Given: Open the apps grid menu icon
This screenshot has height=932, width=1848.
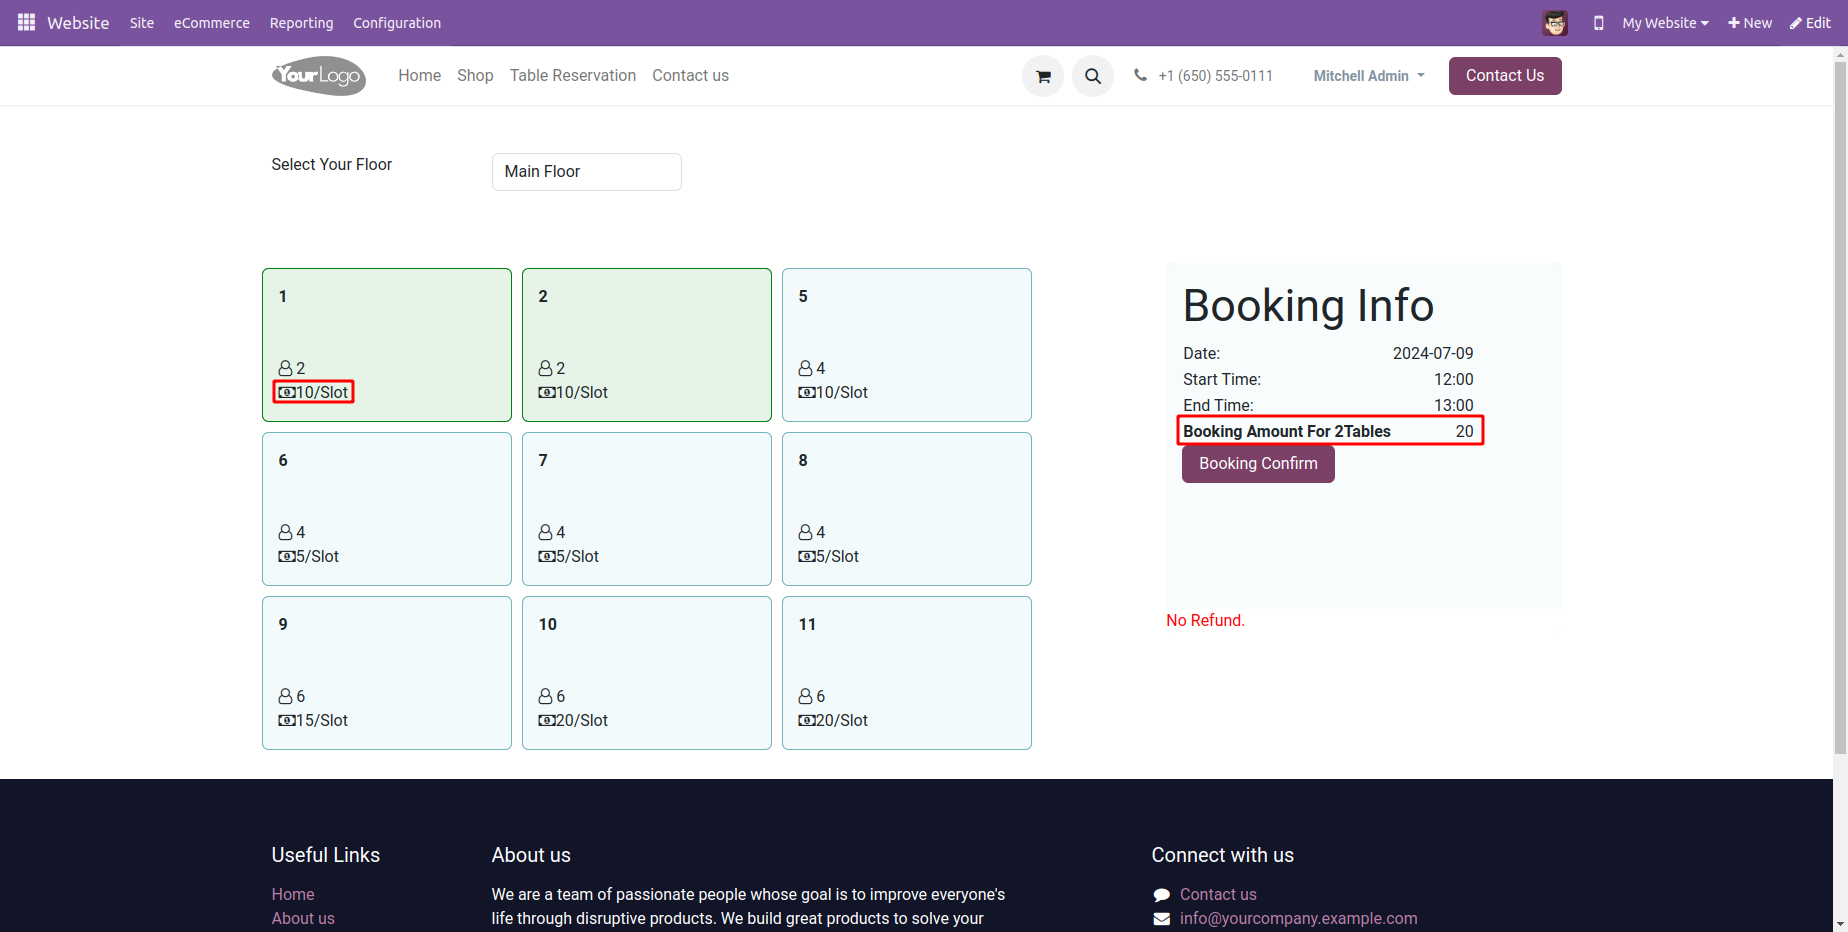Looking at the screenshot, I should (27, 22).
